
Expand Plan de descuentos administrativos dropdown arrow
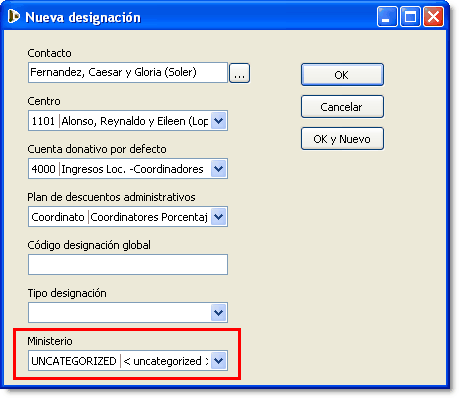click(x=219, y=217)
